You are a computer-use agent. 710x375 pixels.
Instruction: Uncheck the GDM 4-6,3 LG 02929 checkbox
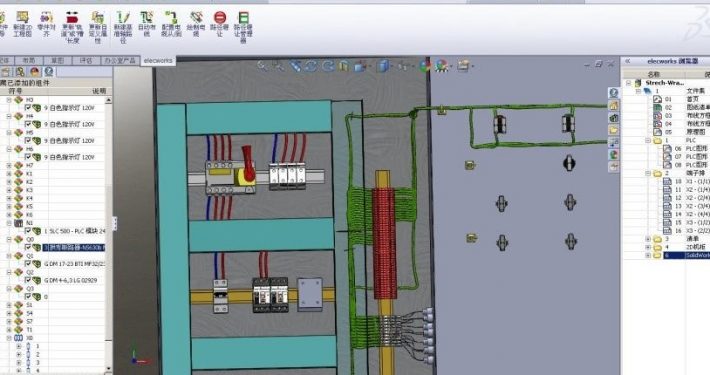pyautogui.click(x=28, y=280)
